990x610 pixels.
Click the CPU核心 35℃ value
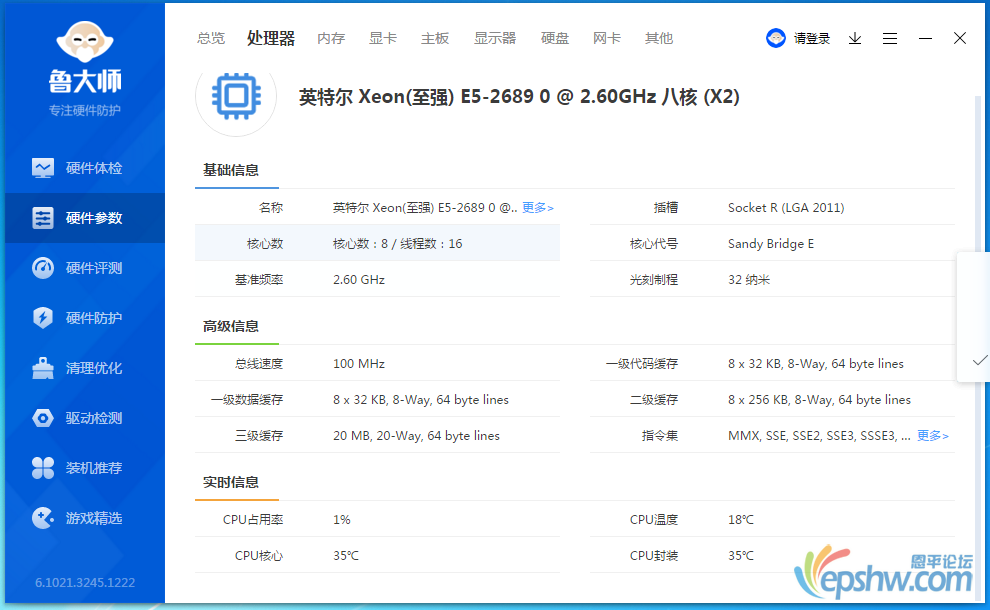(x=346, y=556)
